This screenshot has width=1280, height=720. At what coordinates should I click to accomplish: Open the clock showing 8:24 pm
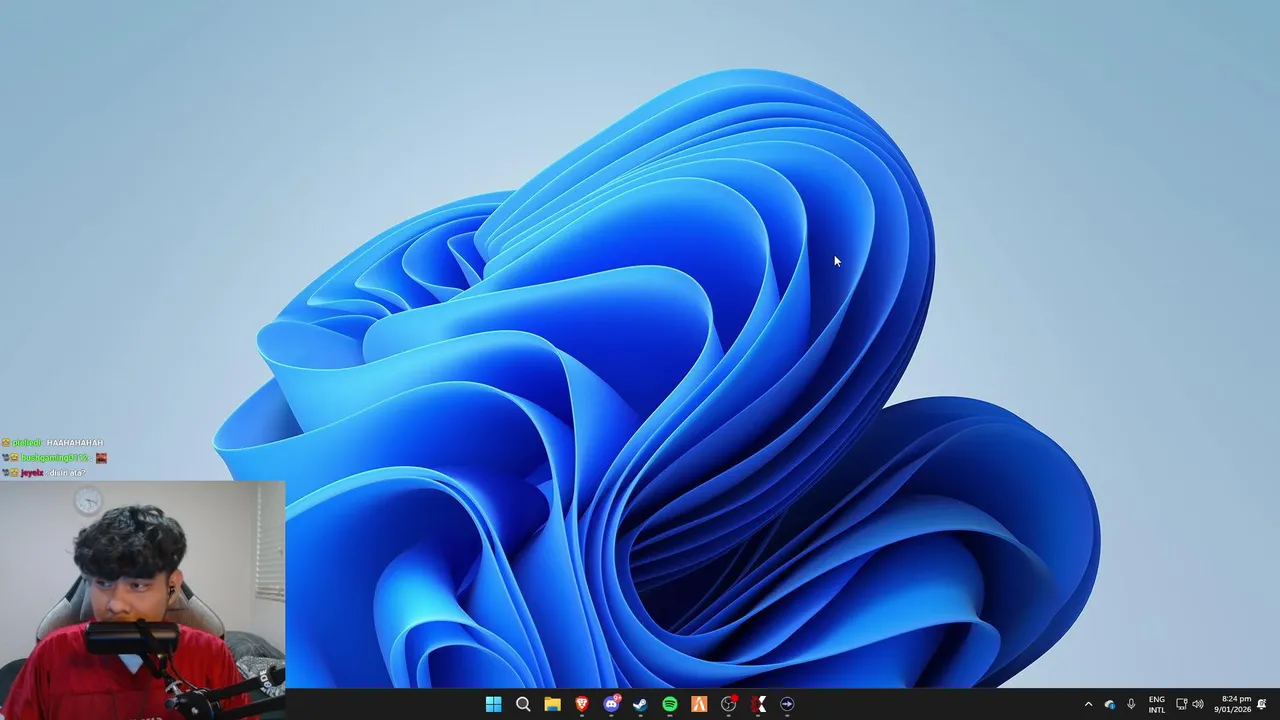1232,704
